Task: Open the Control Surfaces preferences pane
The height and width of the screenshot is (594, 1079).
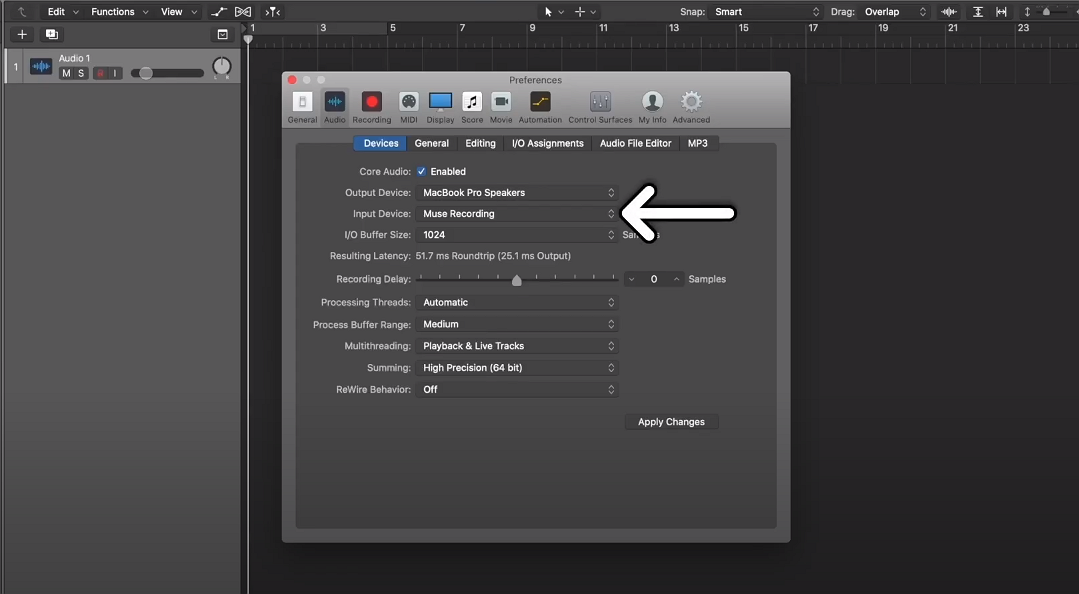Action: [599, 105]
